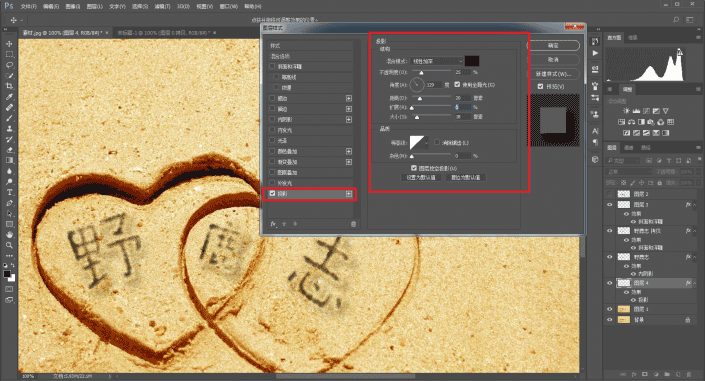Enable the Bevel & Emboss effect checkbox
This screenshot has height=381, width=705.
click(x=272, y=66)
